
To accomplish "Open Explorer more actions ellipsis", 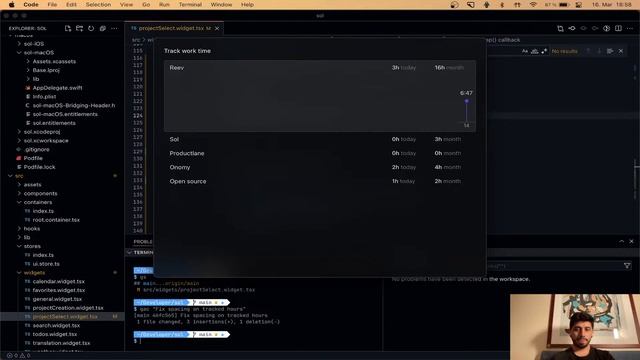I will coord(114,28).
